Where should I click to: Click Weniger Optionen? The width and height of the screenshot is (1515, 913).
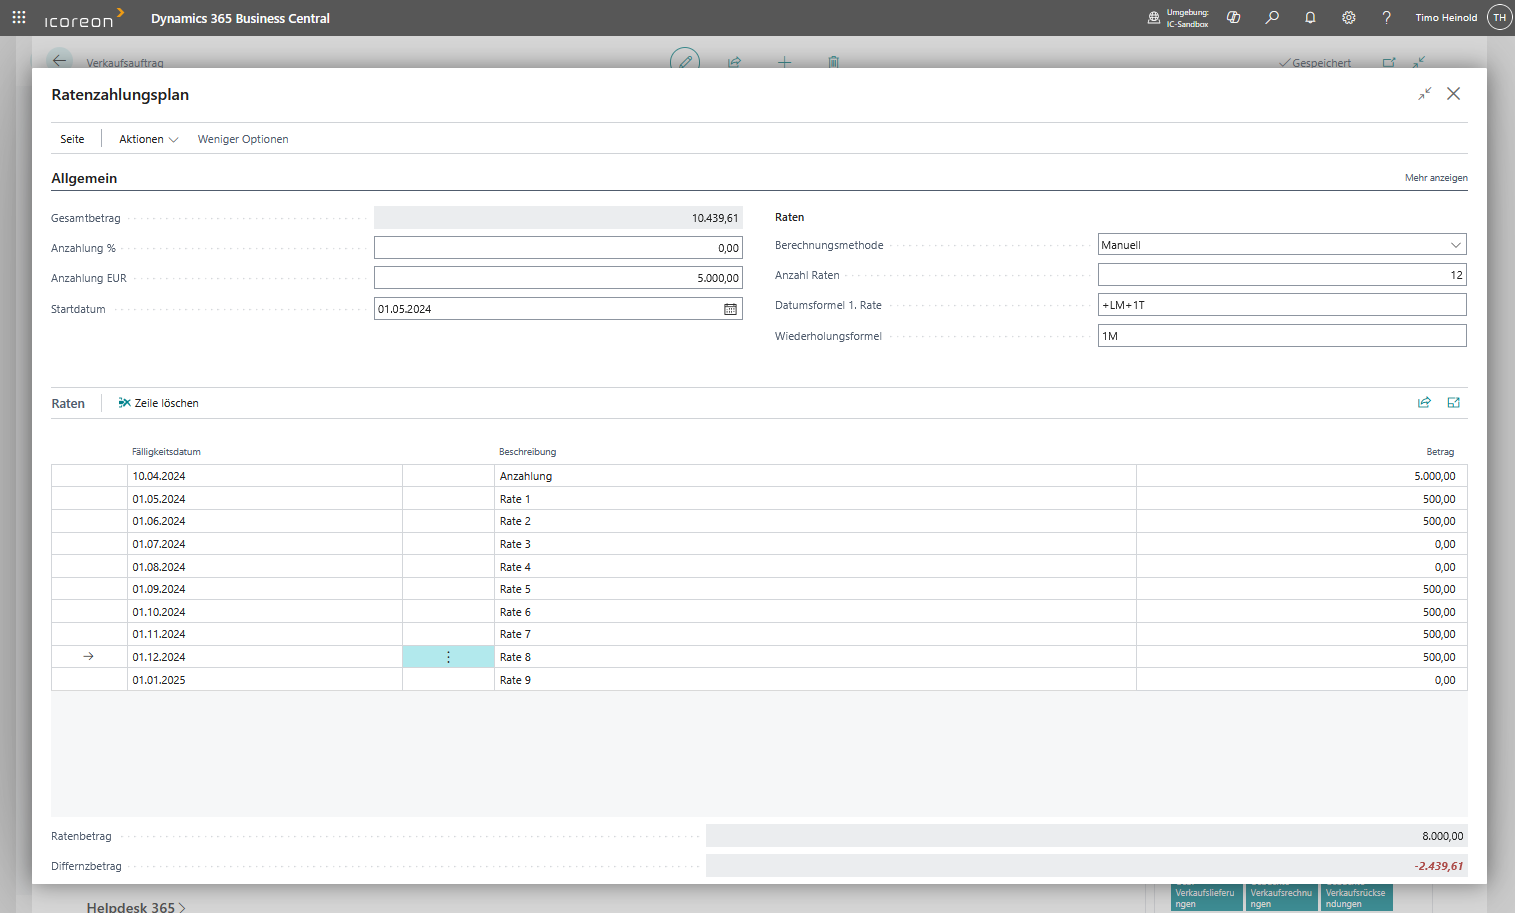[x=243, y=139]
